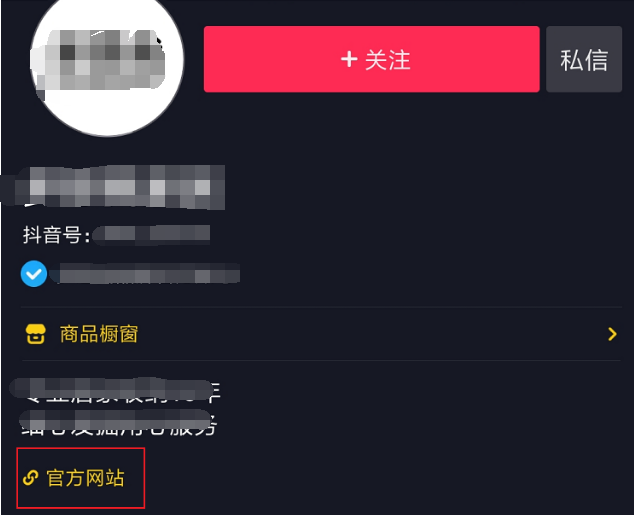Click the plus icon inside the follow button
This screenshot has height=515, width=634.
(349, 60)
